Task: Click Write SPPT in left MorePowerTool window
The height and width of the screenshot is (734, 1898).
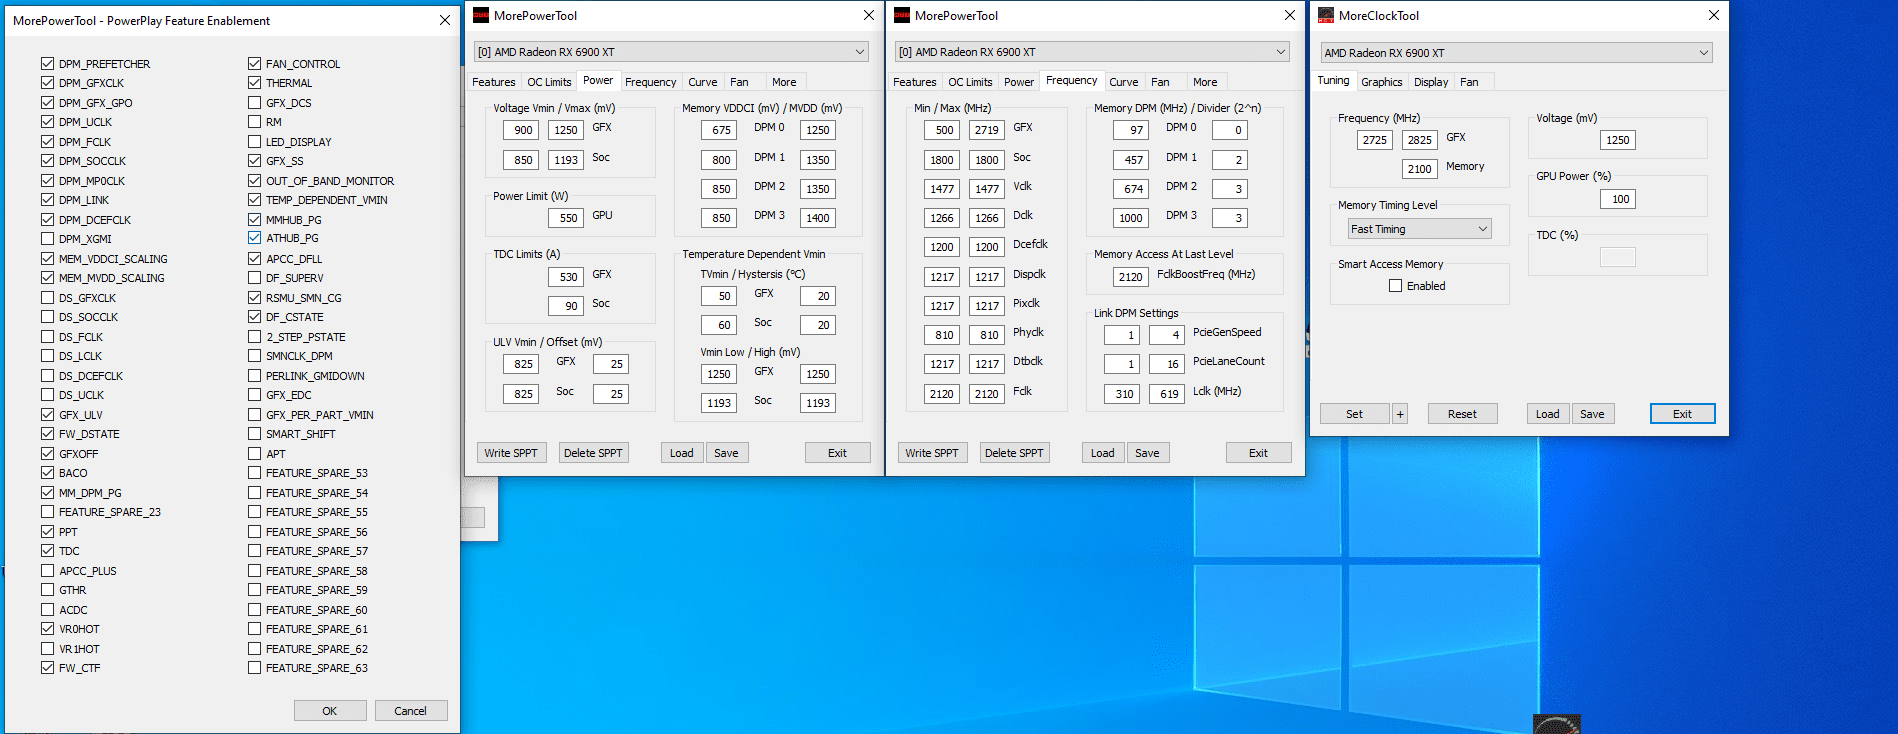Action: (x=511, y=453)
